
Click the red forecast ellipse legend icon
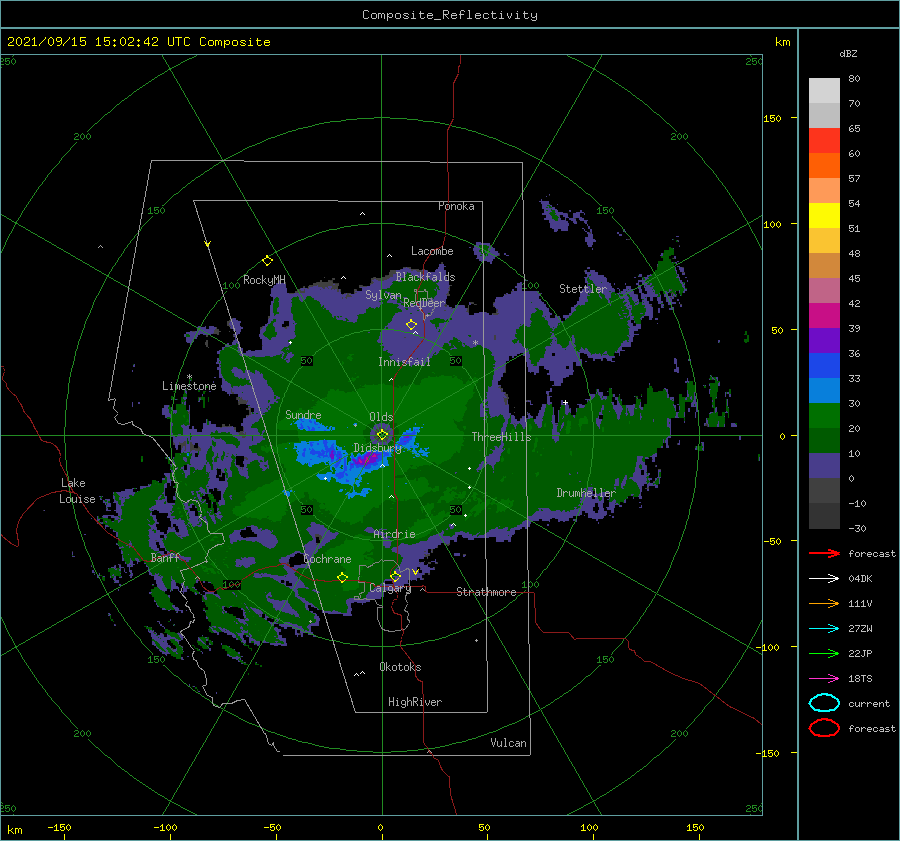(824, 728)
